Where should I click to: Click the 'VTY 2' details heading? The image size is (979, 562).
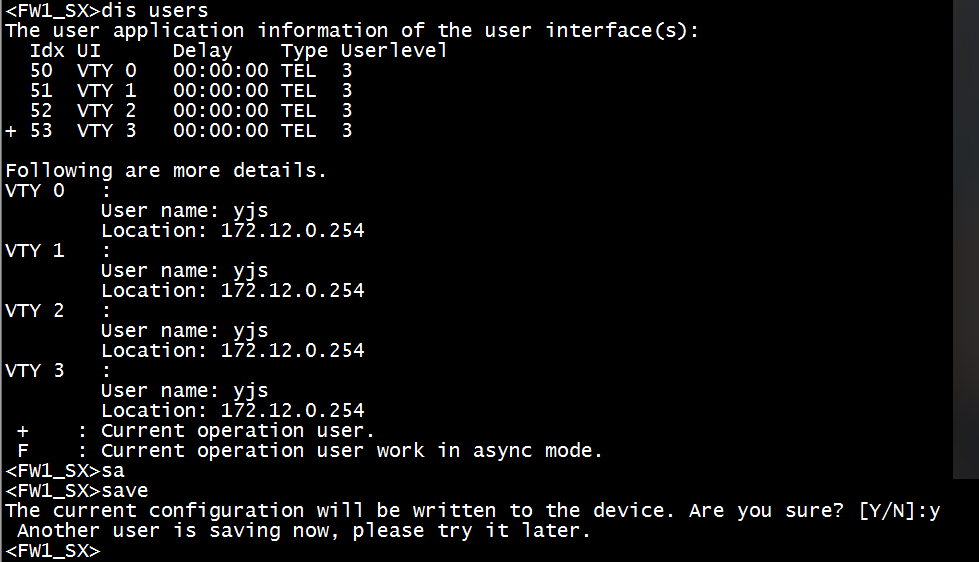35,310
